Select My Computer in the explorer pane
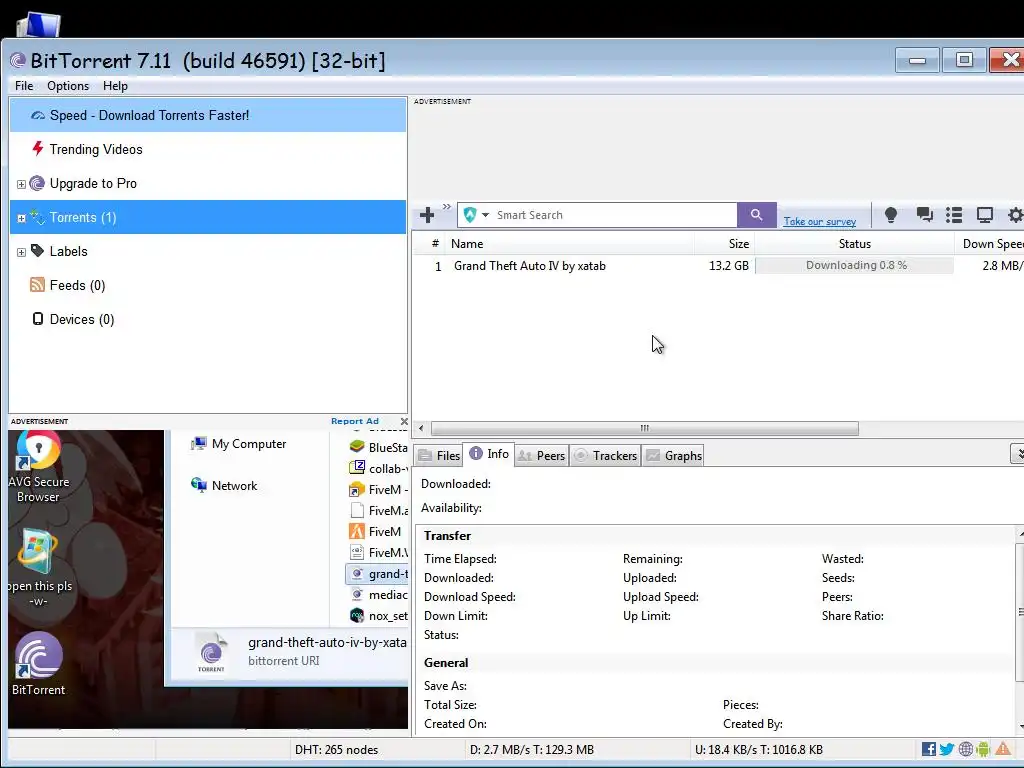Screen dimensions: 1024x768 pos(238,444)
